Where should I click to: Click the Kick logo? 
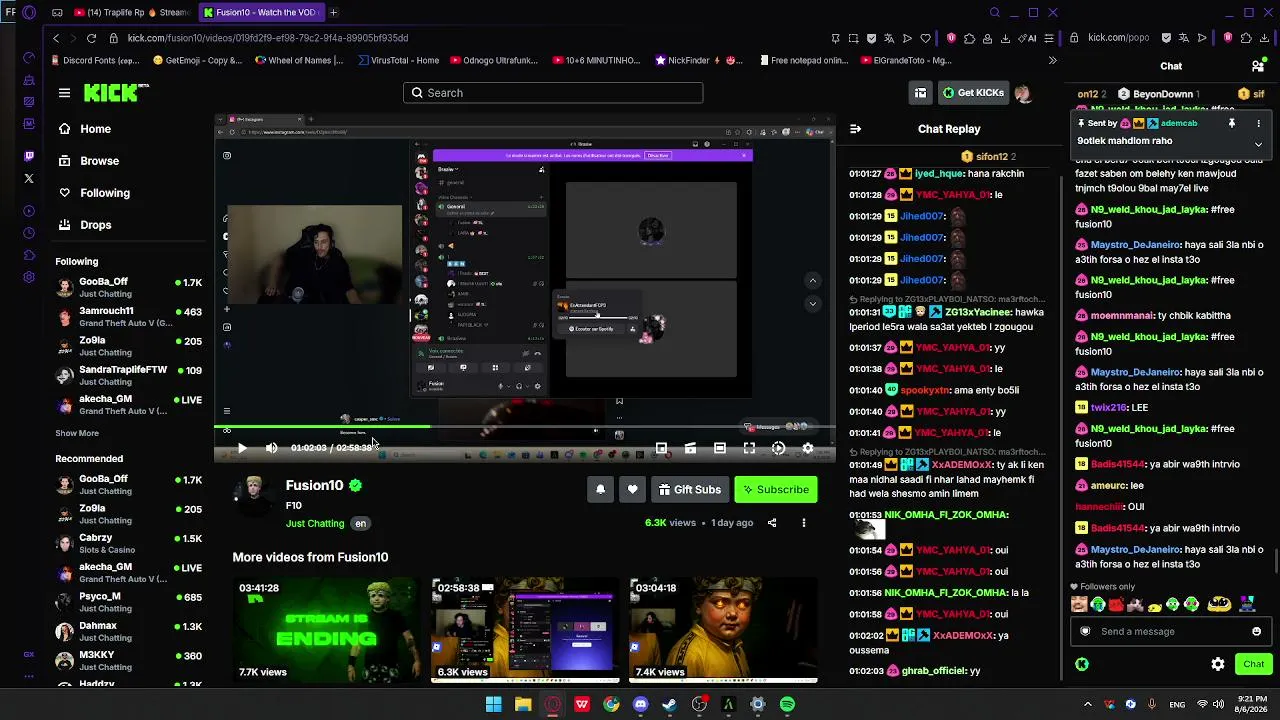[x=116, y=93]
